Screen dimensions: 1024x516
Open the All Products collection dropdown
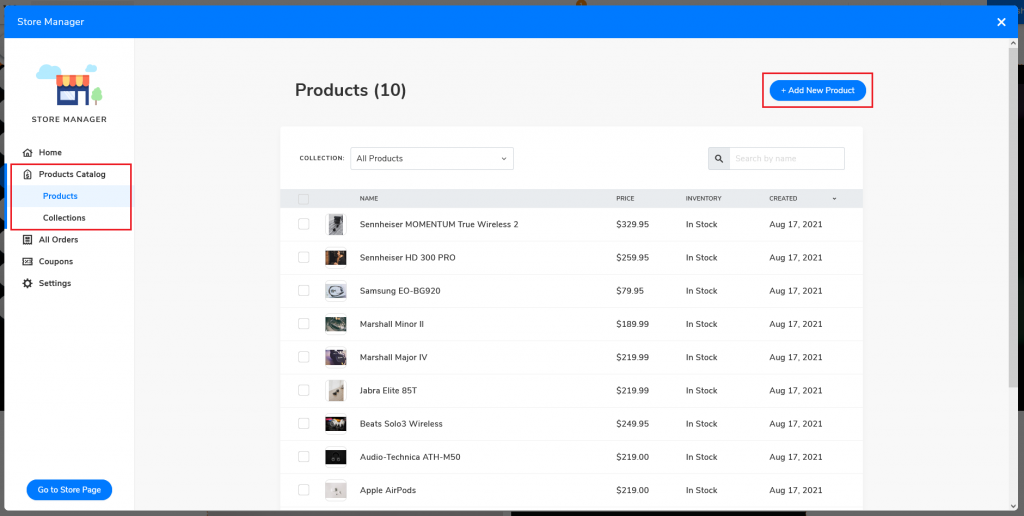pyautogui.click(x=432, y=159)
